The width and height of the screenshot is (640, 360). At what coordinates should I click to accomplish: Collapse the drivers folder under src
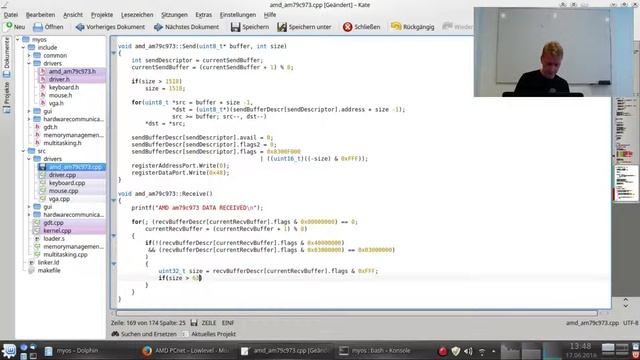[x=29, y=159]
